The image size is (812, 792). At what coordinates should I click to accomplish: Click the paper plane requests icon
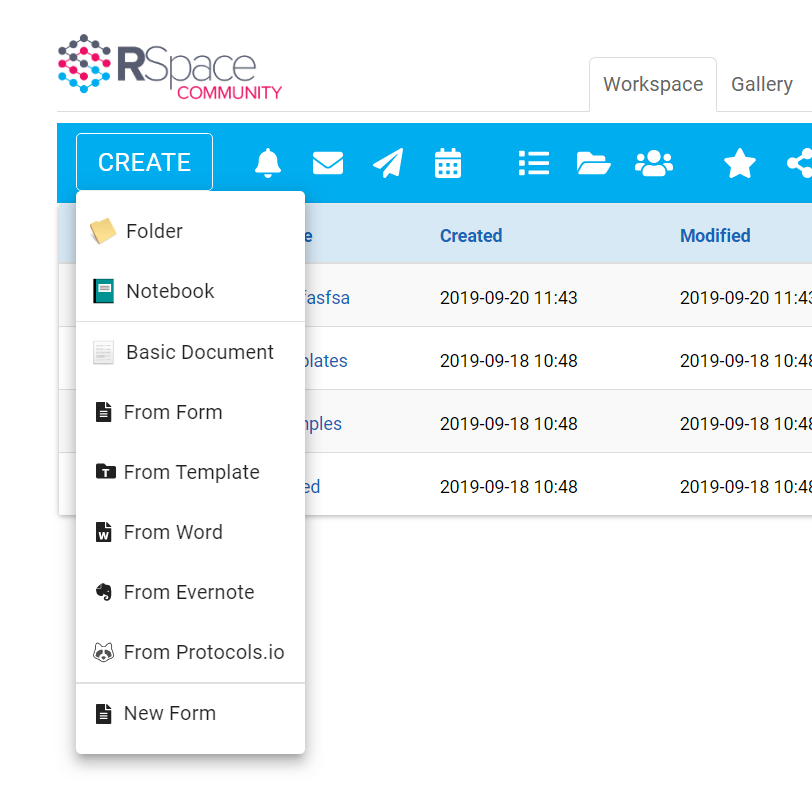(x=388, y=163)
